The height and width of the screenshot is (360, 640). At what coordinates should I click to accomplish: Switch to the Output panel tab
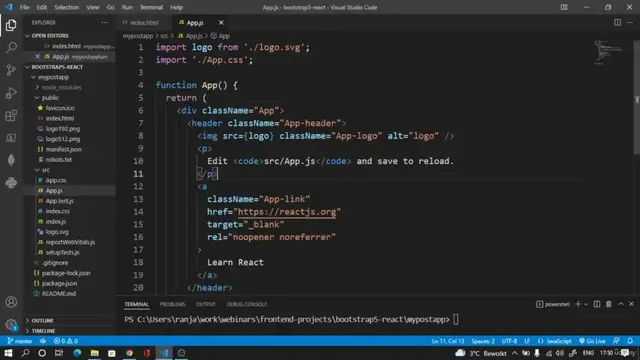[x=206, y=304]
